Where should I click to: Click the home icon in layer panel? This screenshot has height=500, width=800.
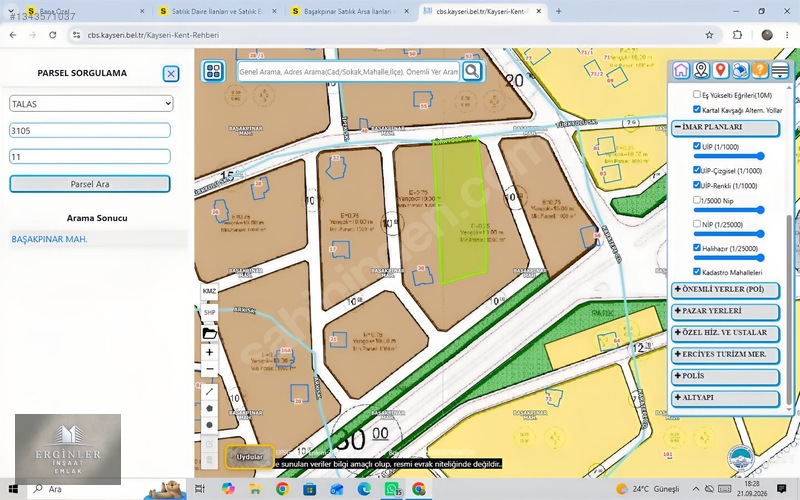pos(681,70)
